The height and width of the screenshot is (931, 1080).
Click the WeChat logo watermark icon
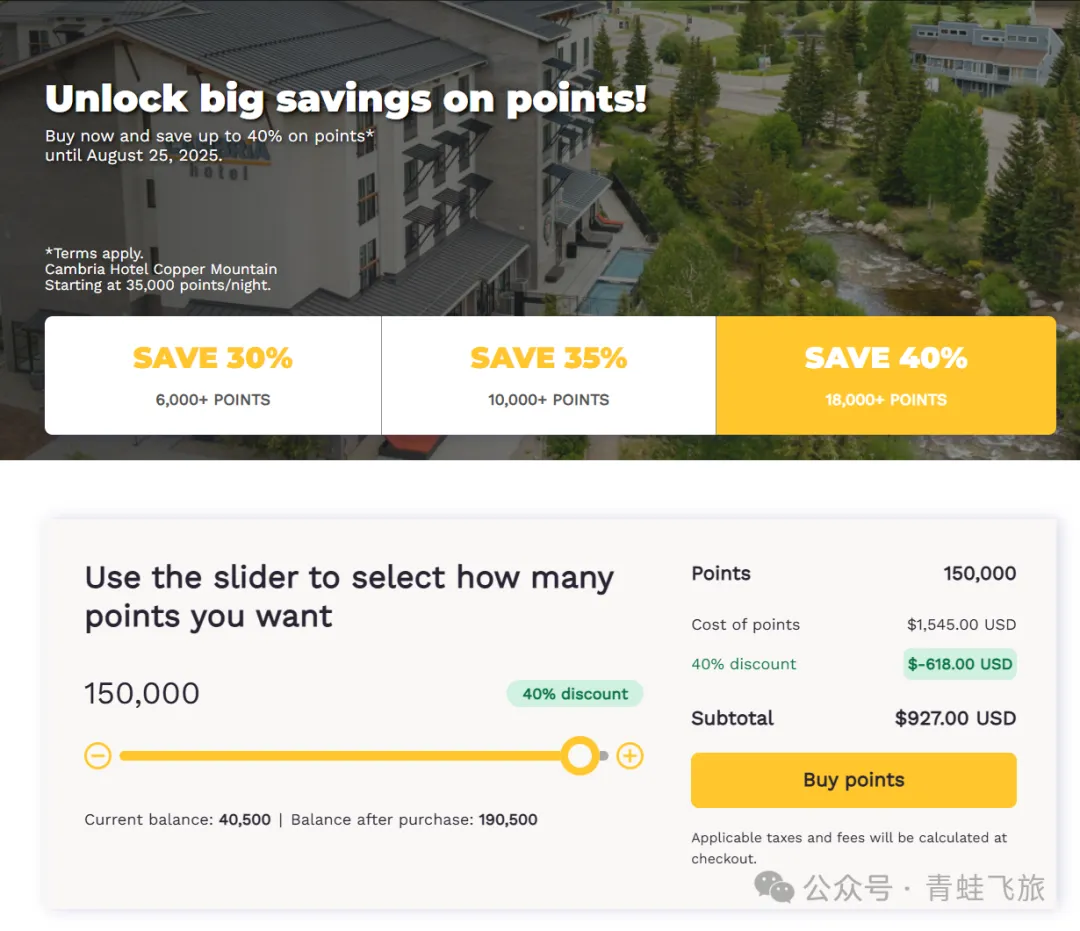pyautogui.click(x=774, y=887)
